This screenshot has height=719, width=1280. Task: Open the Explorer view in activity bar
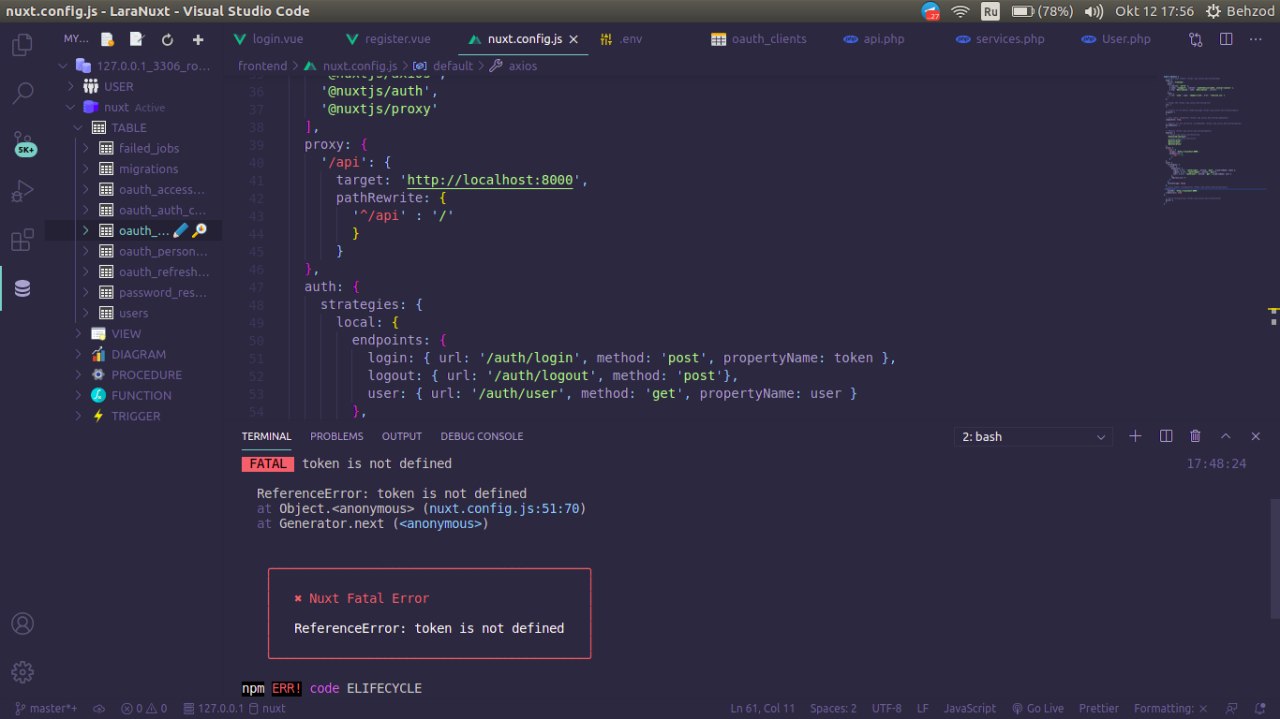click(22, 45)
